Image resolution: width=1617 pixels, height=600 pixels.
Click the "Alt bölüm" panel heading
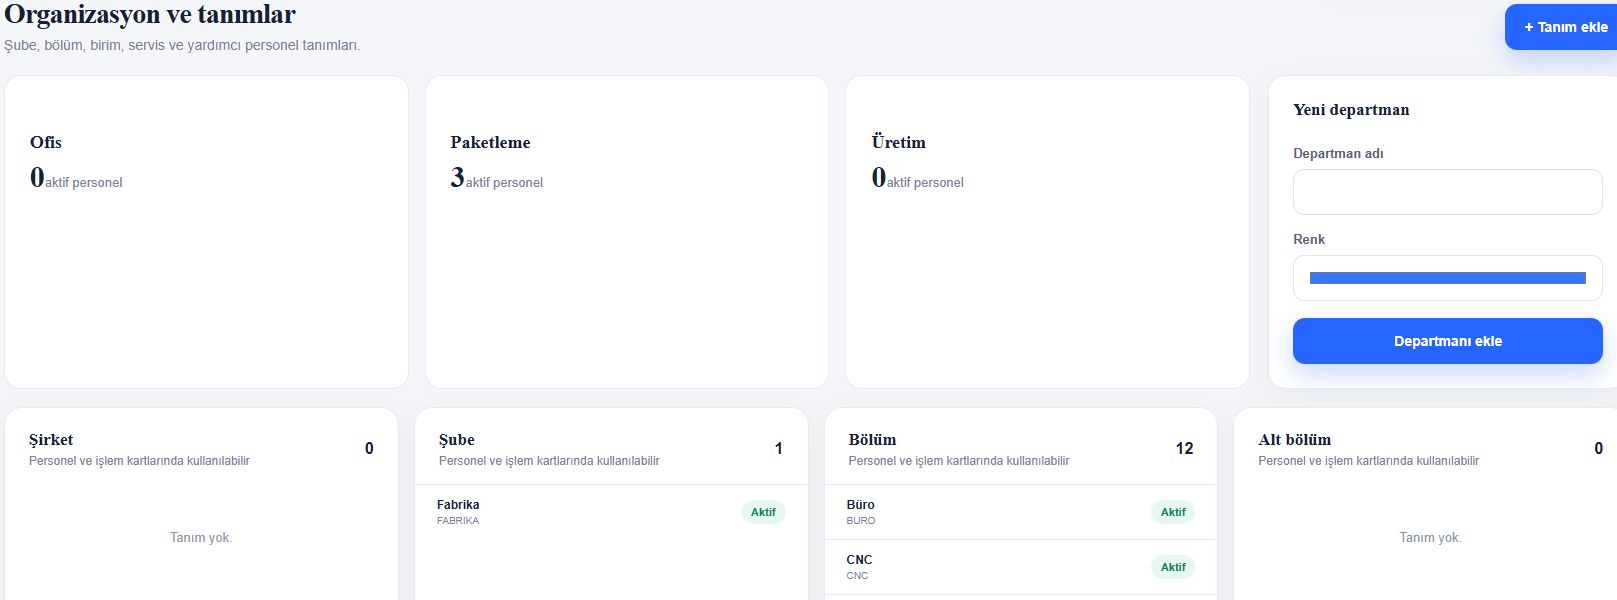coord(1295,440)
